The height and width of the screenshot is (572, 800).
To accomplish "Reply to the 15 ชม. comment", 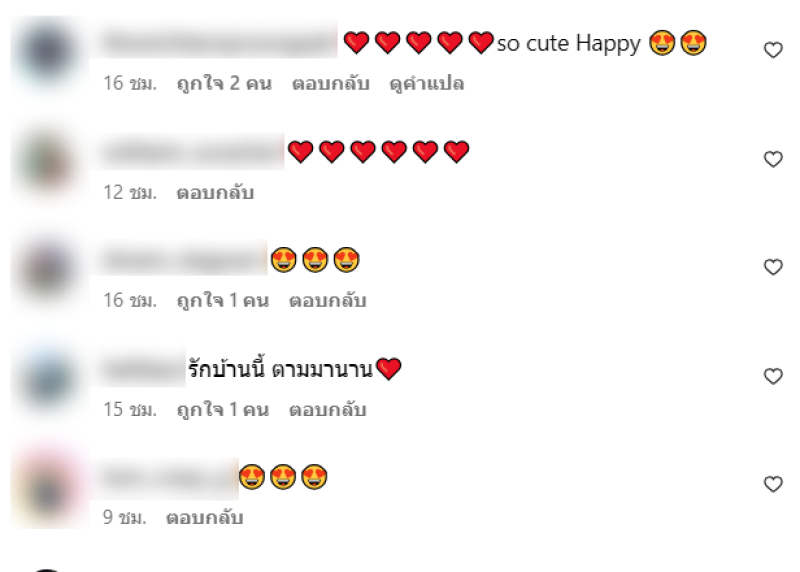I will (328, 409).
